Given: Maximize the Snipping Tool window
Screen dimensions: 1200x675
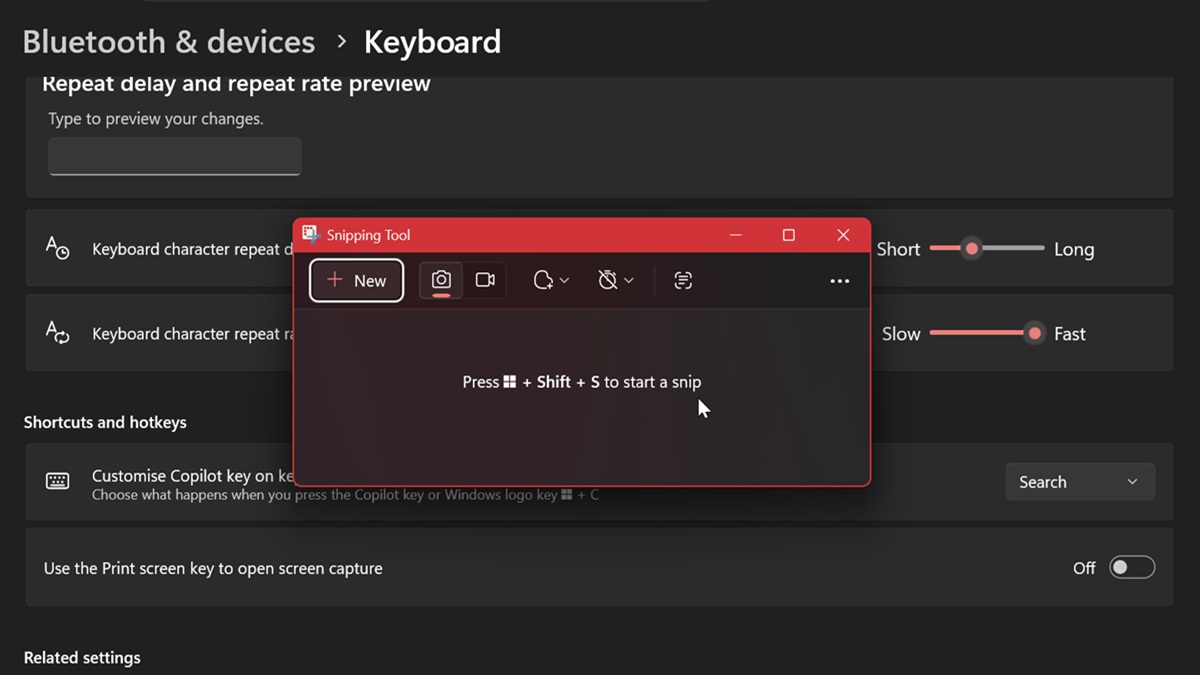Looking at the screenshot, I should pos(789,235).
